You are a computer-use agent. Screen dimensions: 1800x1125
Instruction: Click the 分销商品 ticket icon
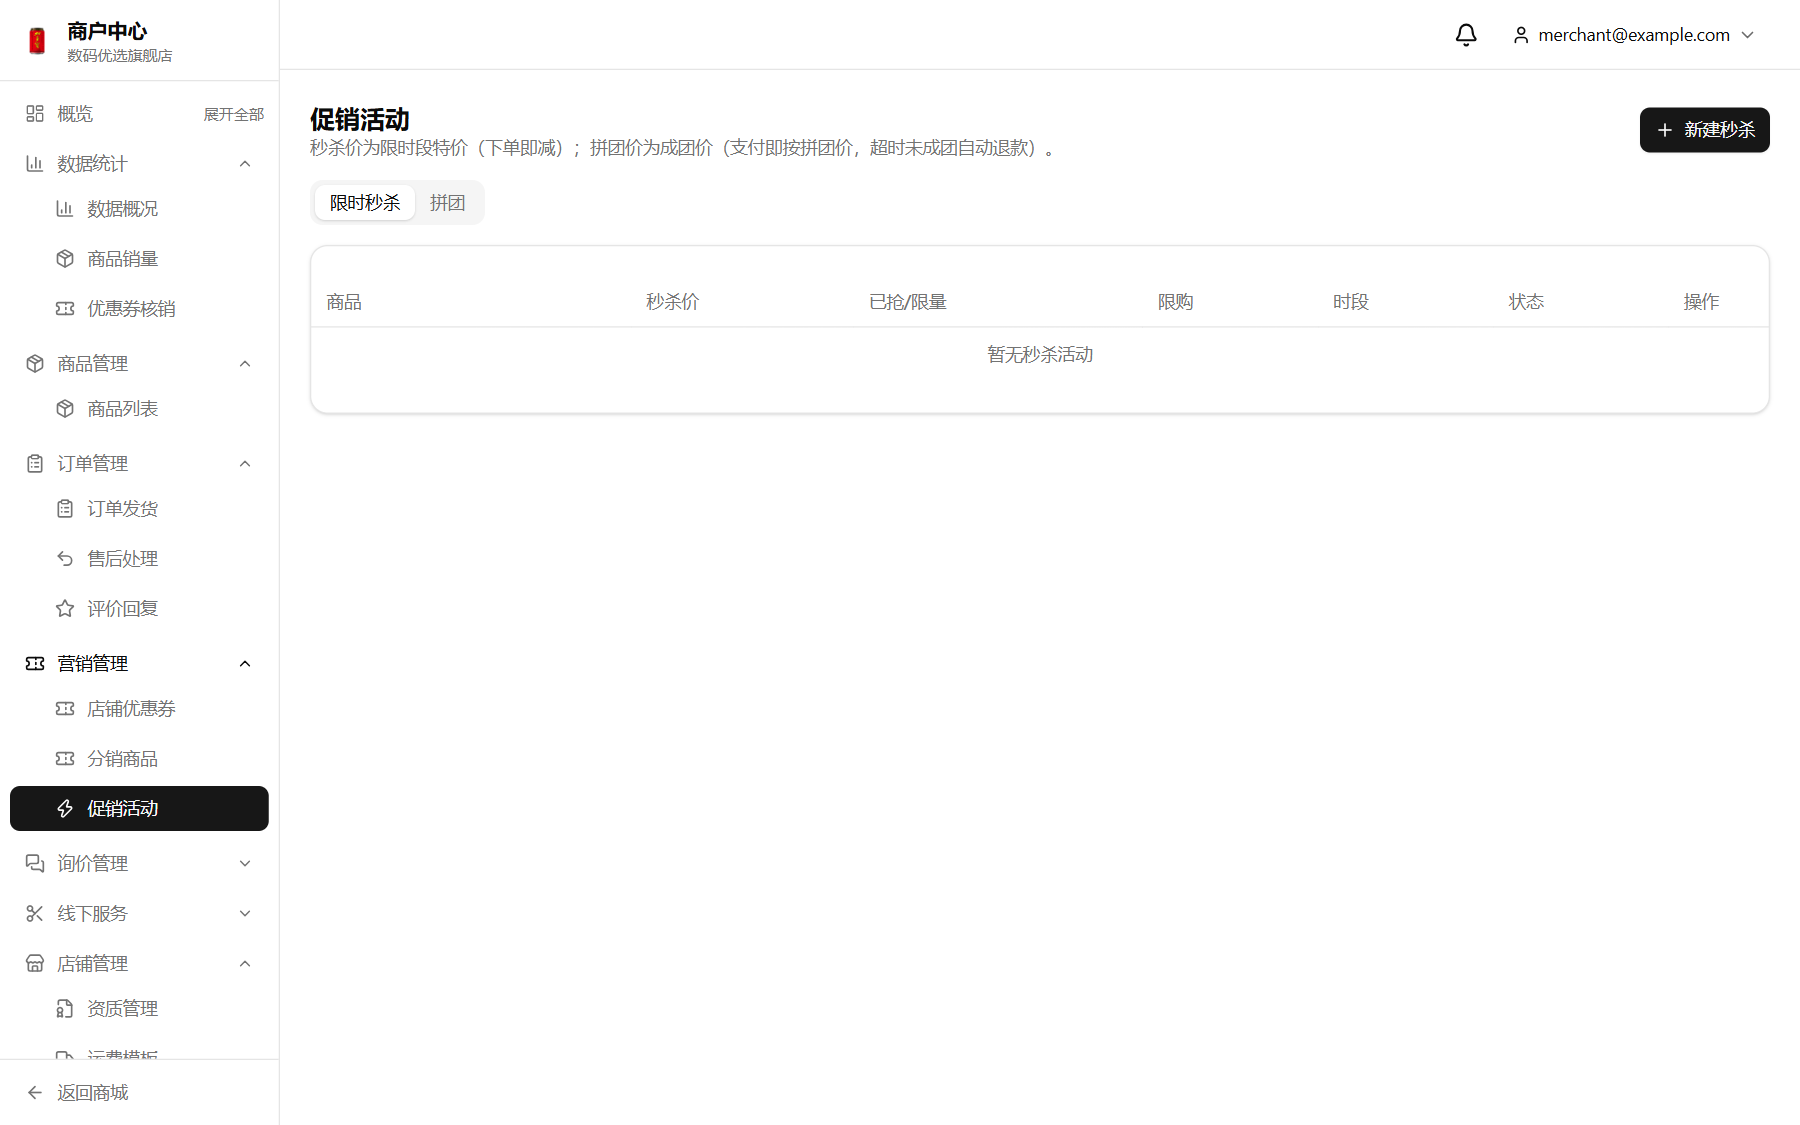[x=65, y=759]
